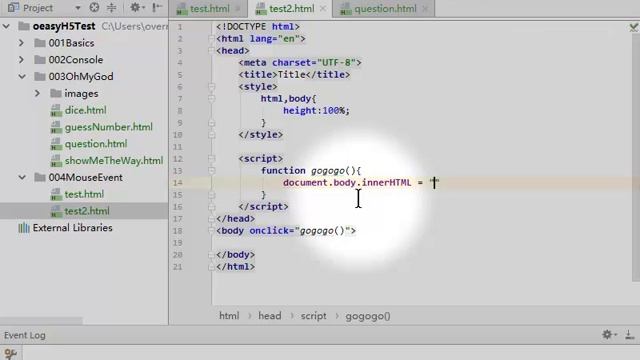640x360 pixels.
Task: Click the height:100% declaration on line 8
Action: 316,111
